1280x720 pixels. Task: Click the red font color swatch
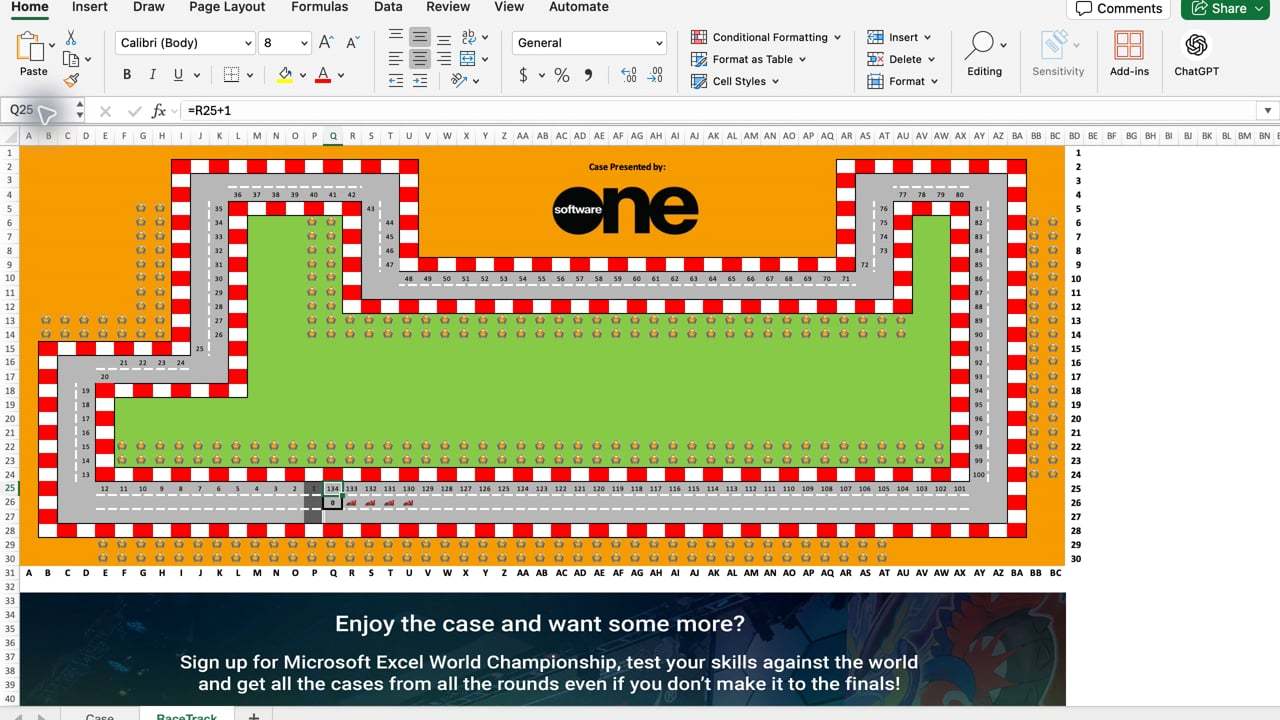click(x=323, y=75)
